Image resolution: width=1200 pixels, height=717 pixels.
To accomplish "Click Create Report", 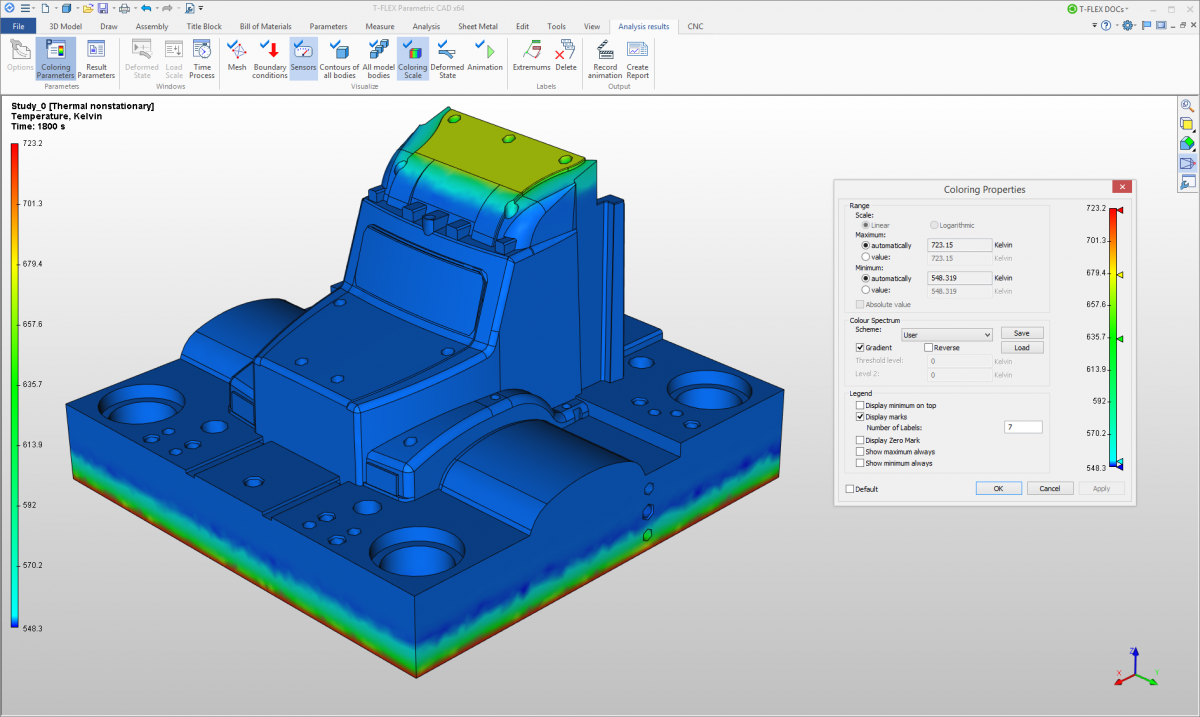I will click(x=637, y=59).
